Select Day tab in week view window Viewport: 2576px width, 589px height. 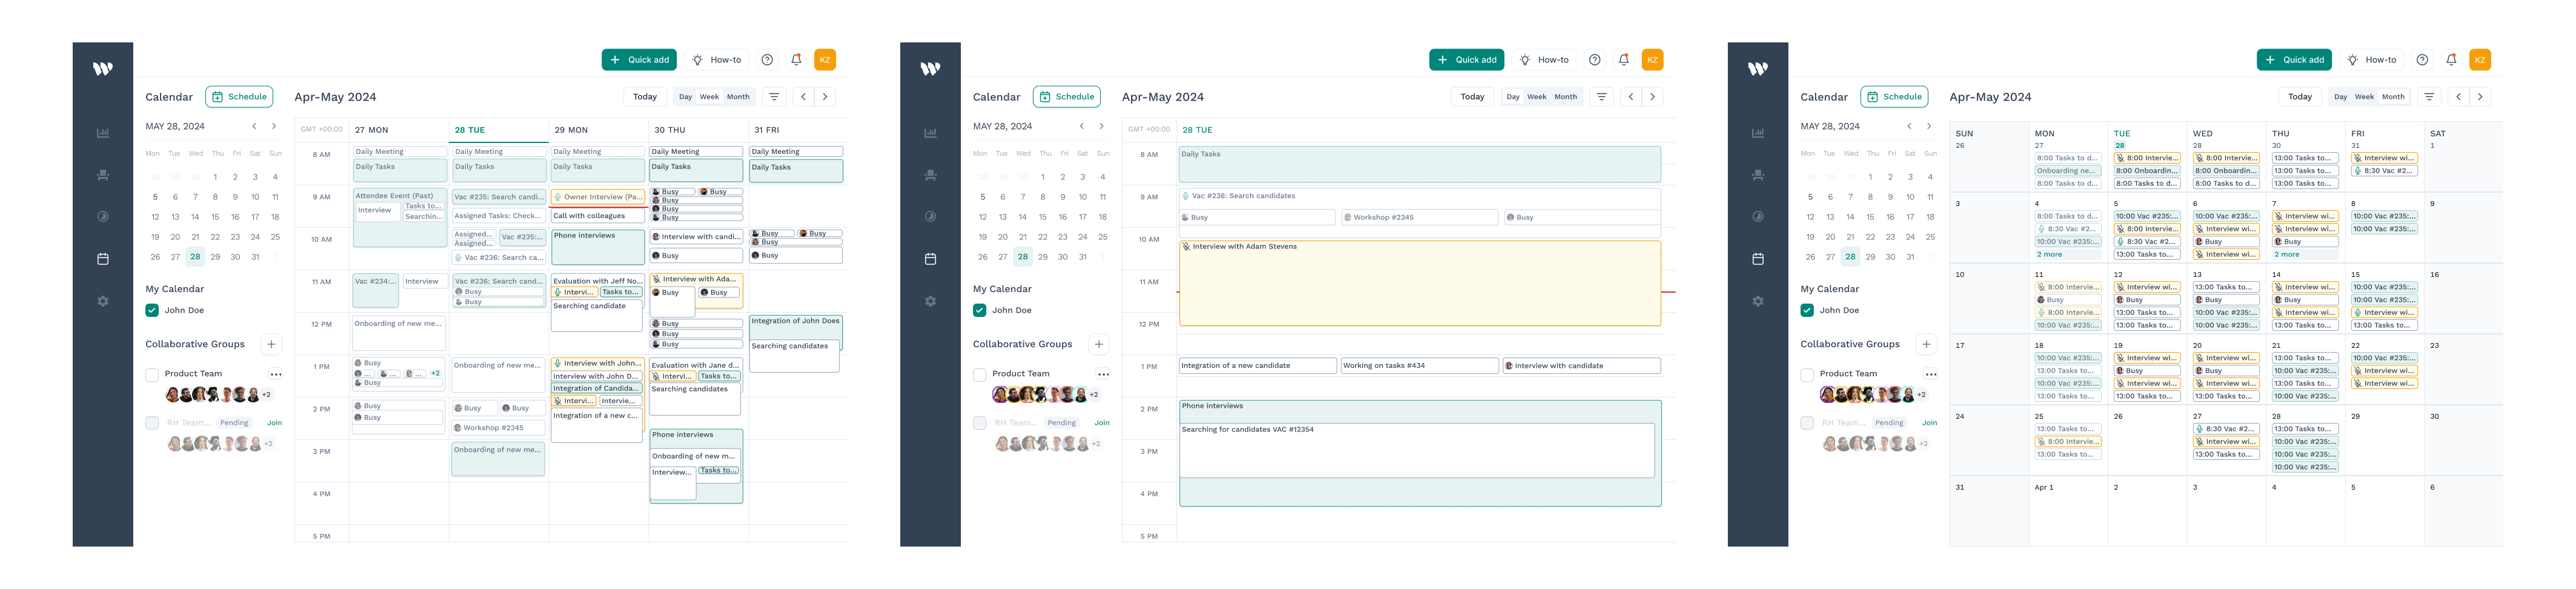[x=685, y=97]
